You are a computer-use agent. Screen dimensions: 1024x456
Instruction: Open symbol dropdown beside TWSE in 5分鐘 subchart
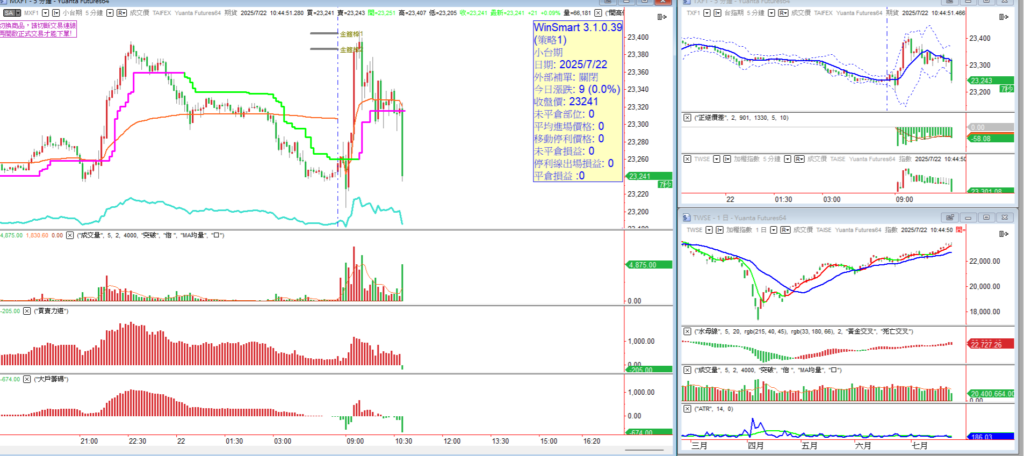717,159
